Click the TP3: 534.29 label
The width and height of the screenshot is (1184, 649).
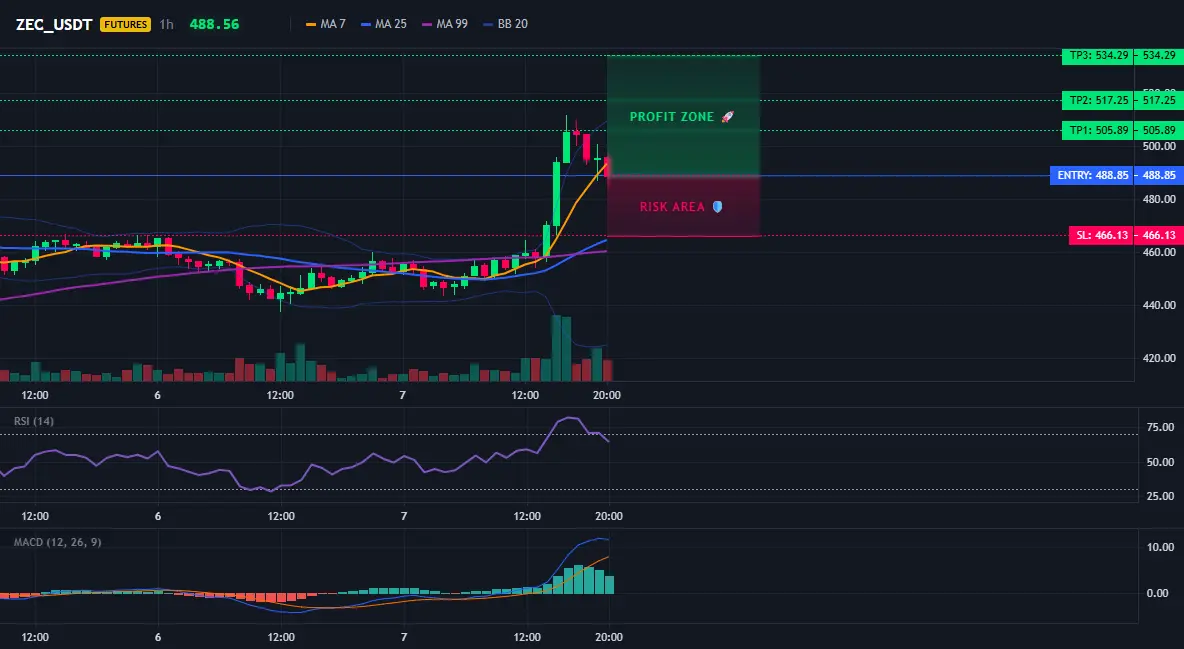1098,55
